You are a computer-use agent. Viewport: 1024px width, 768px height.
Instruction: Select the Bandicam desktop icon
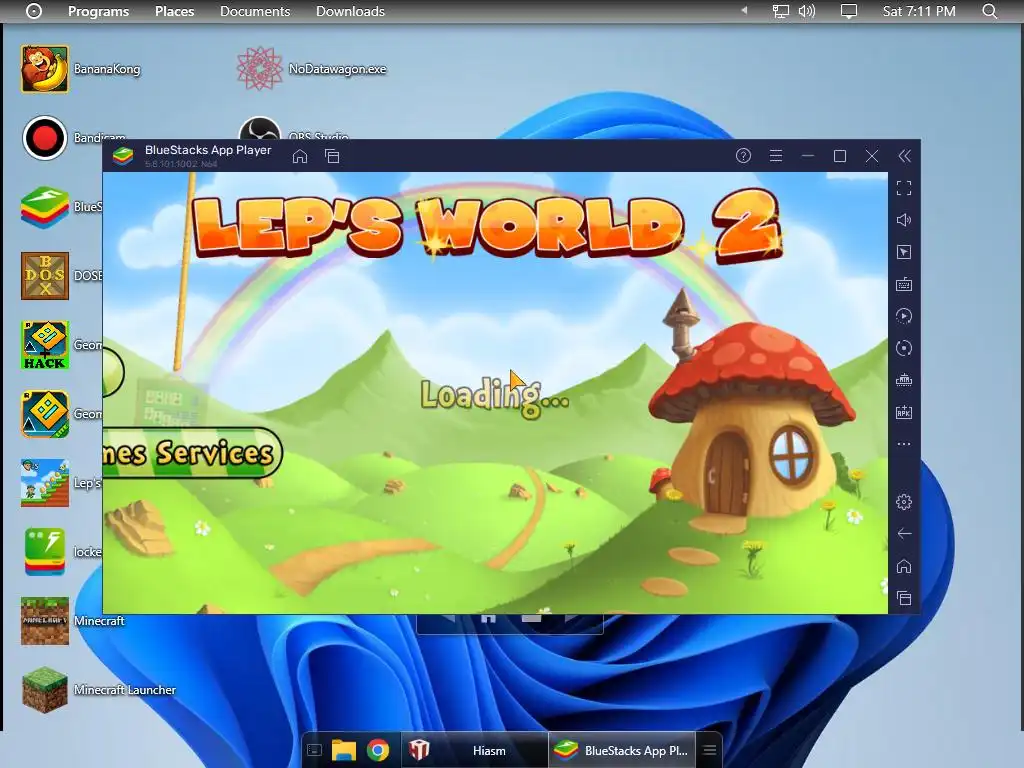[44, 138]
